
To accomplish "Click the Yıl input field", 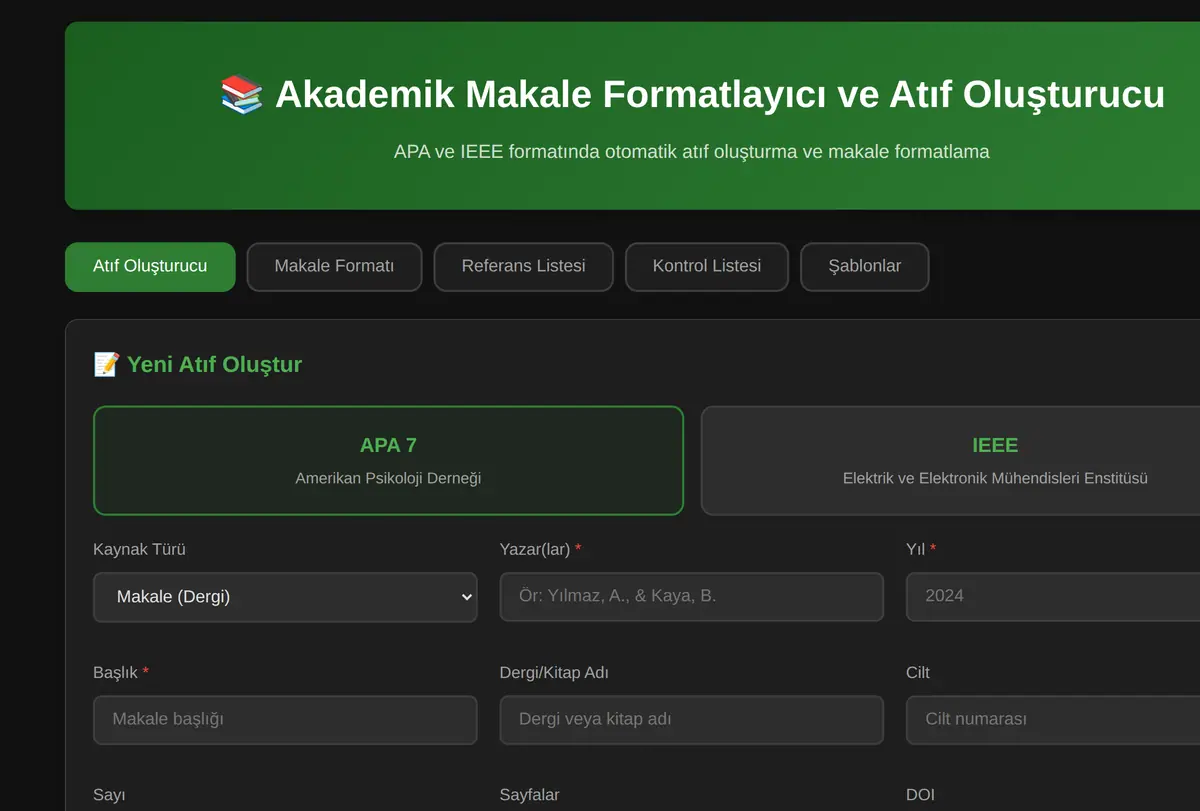I will click(x=1053, y=596).
